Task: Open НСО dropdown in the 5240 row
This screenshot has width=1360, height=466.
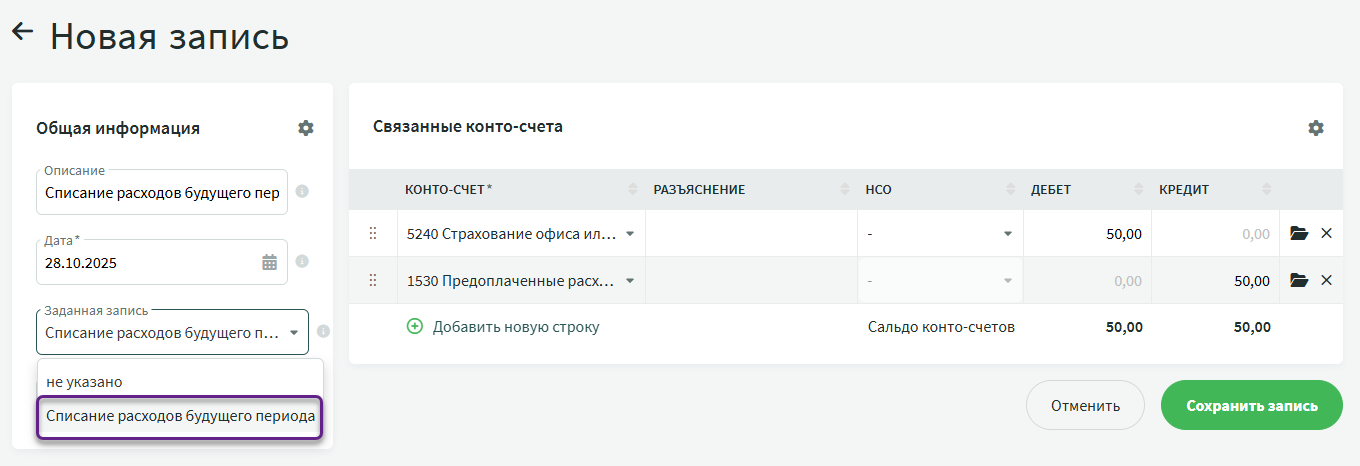Action: [x=1007, y=234]
